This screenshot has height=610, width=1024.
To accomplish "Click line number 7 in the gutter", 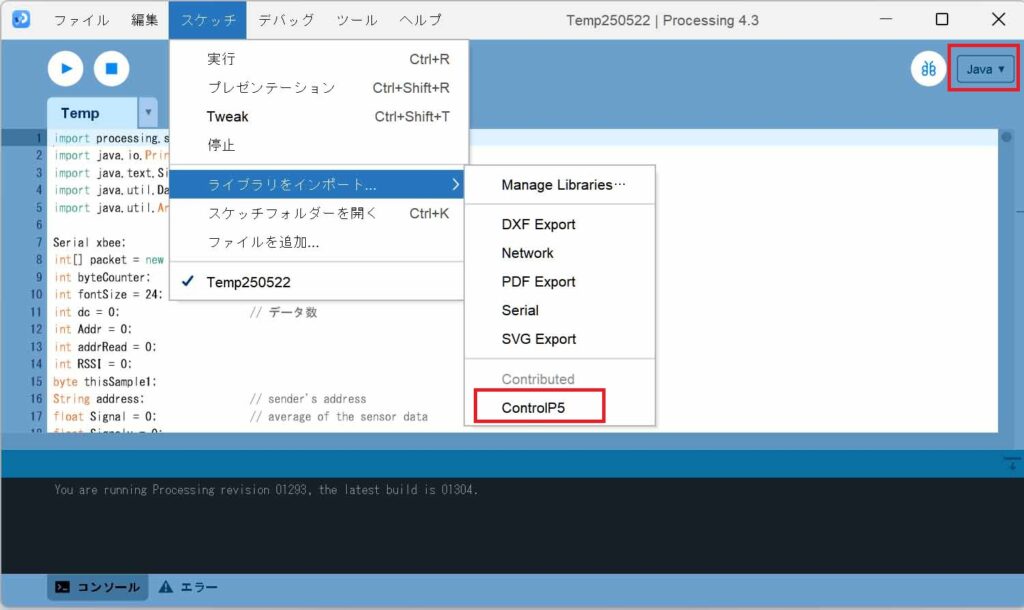I will click(39, 242).
